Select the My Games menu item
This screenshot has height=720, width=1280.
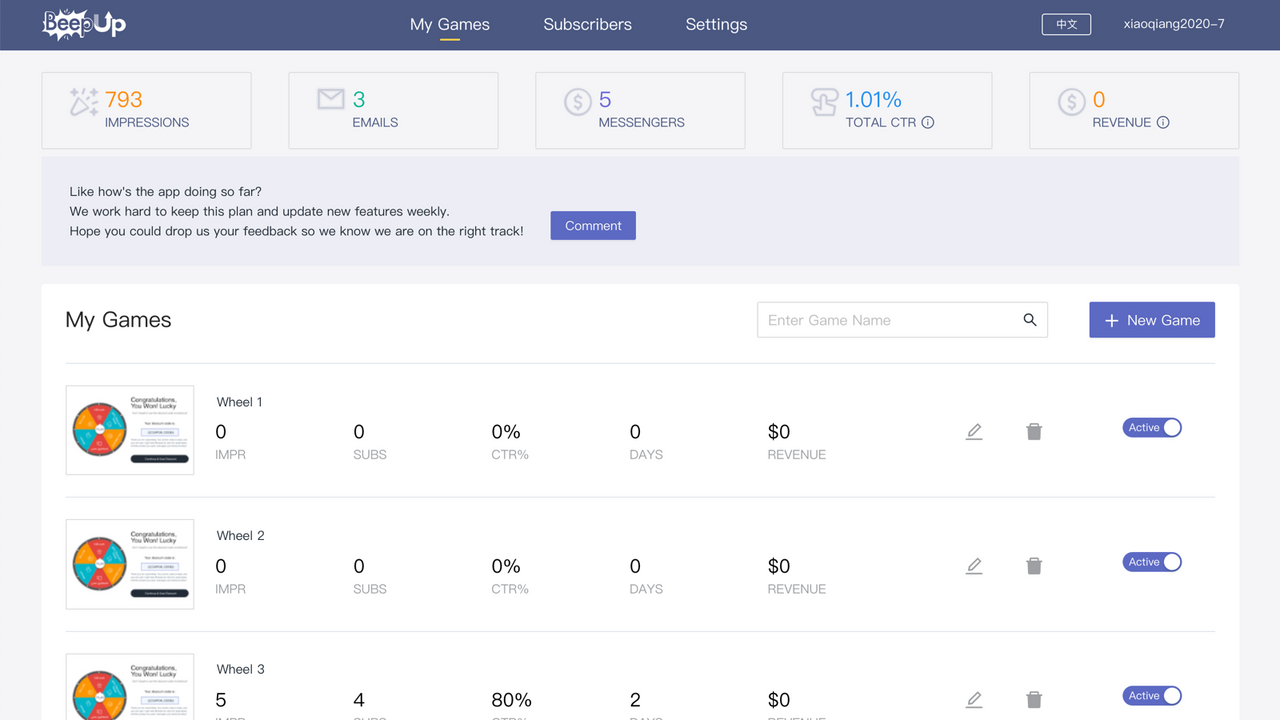449,24
